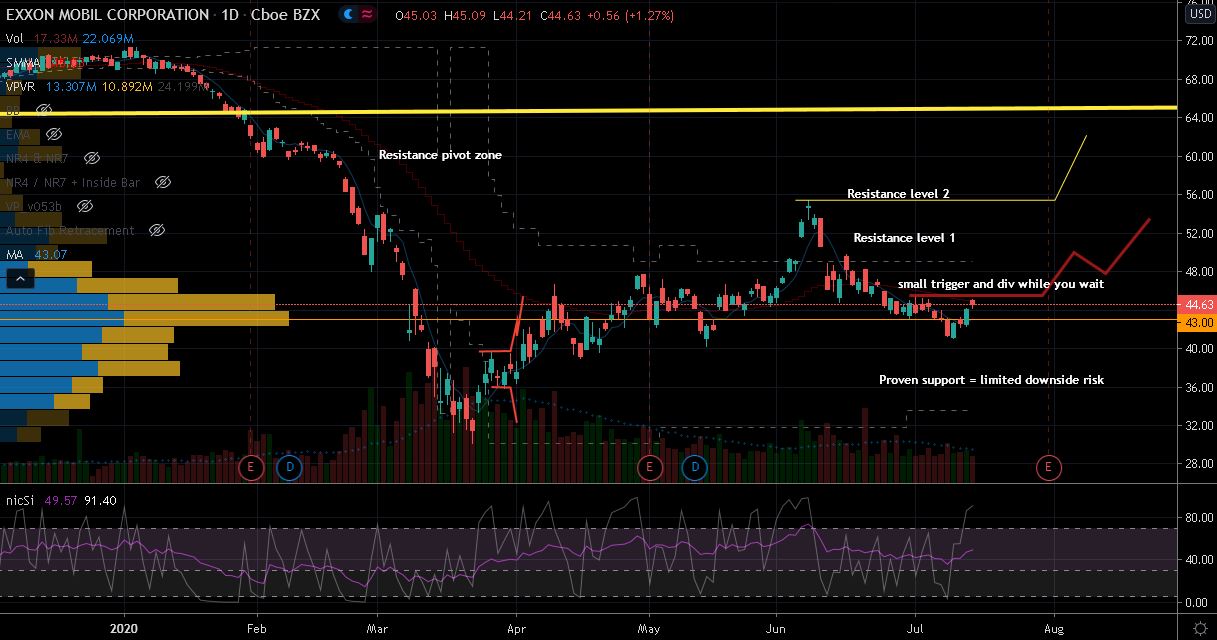Select the MA 43.07 indicator legend
The height and width of the screenshot is (640, 1217).
35,254
